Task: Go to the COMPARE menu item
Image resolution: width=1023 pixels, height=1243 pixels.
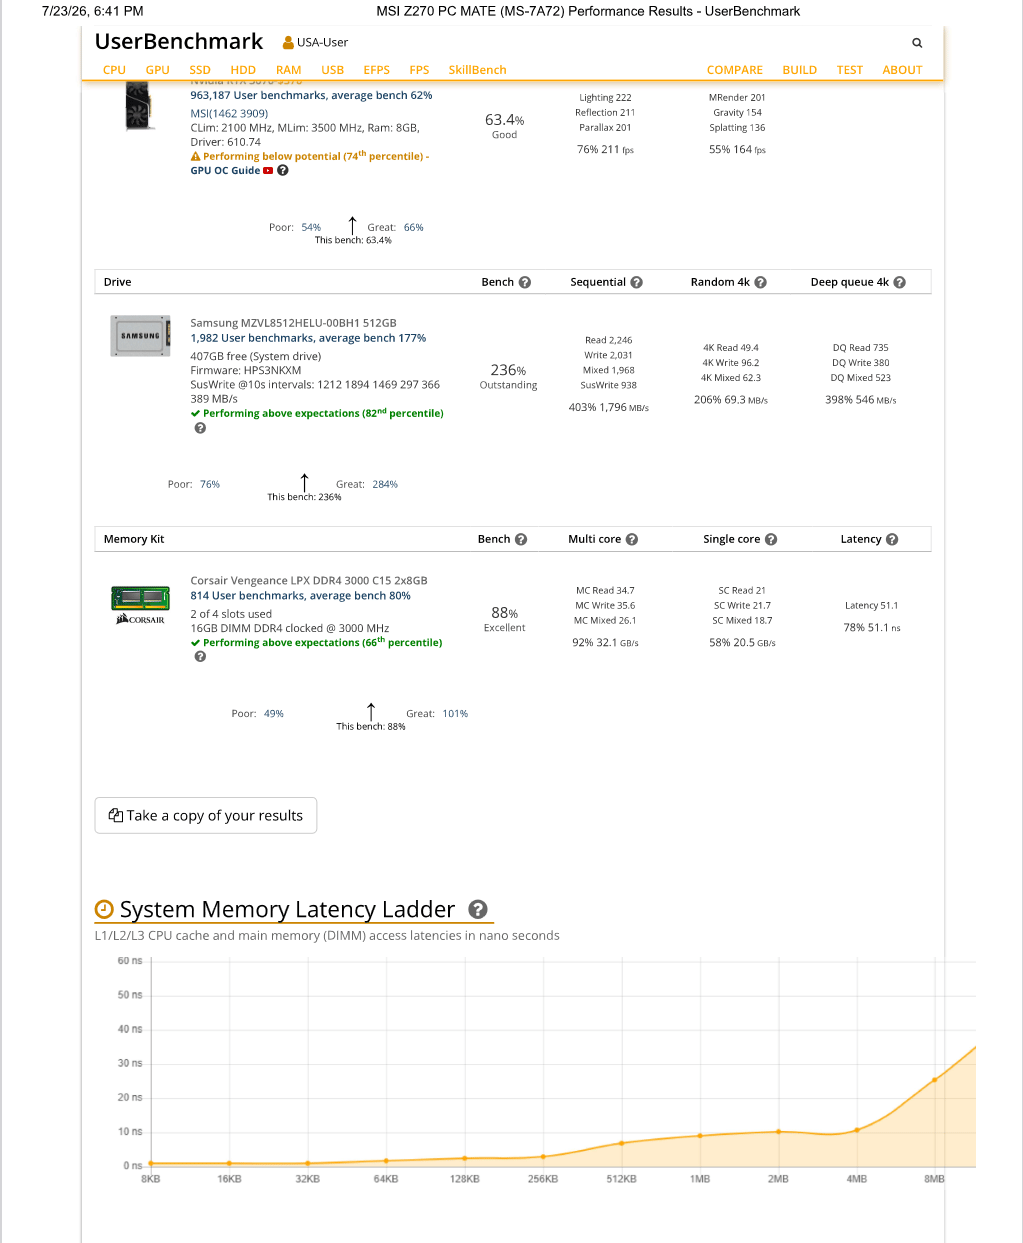Action: tap(734, 70)
